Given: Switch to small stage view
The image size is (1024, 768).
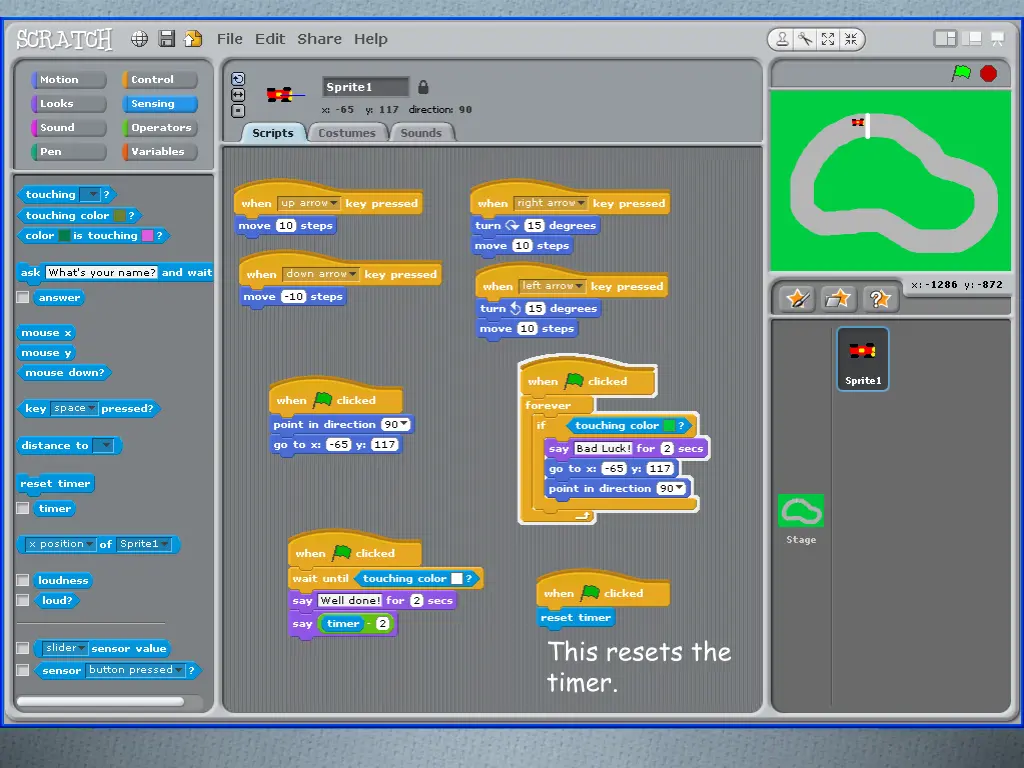Looking at the screenshot, I should pyautogui.click(x=945, y=39).
